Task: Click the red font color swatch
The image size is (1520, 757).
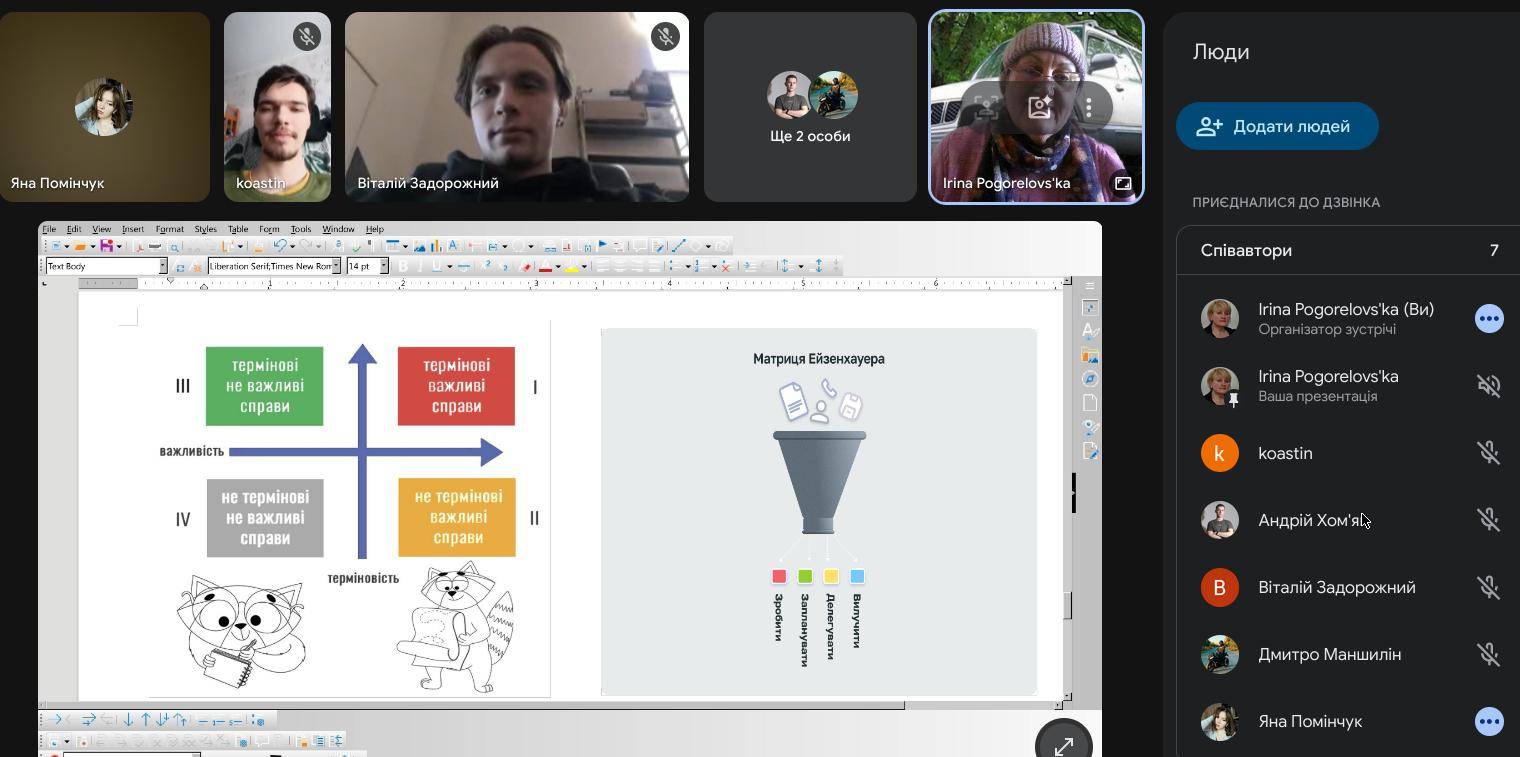Action: 545,267
